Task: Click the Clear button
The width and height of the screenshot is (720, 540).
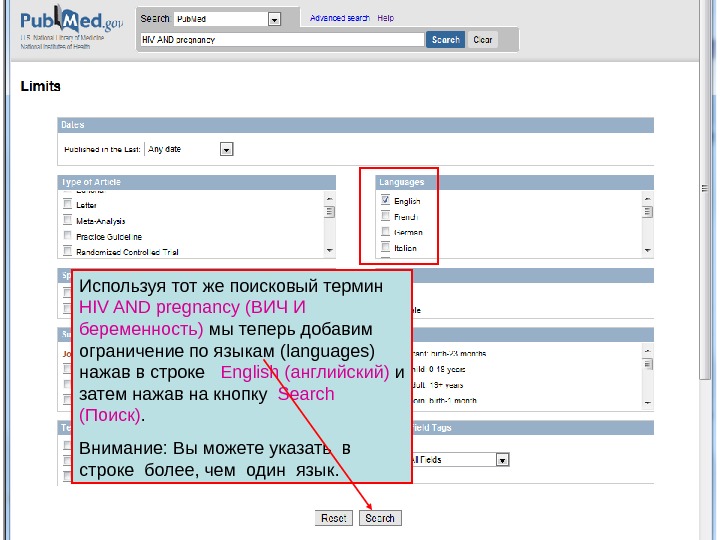Action: pyautogui.click(x=483, y=39)
